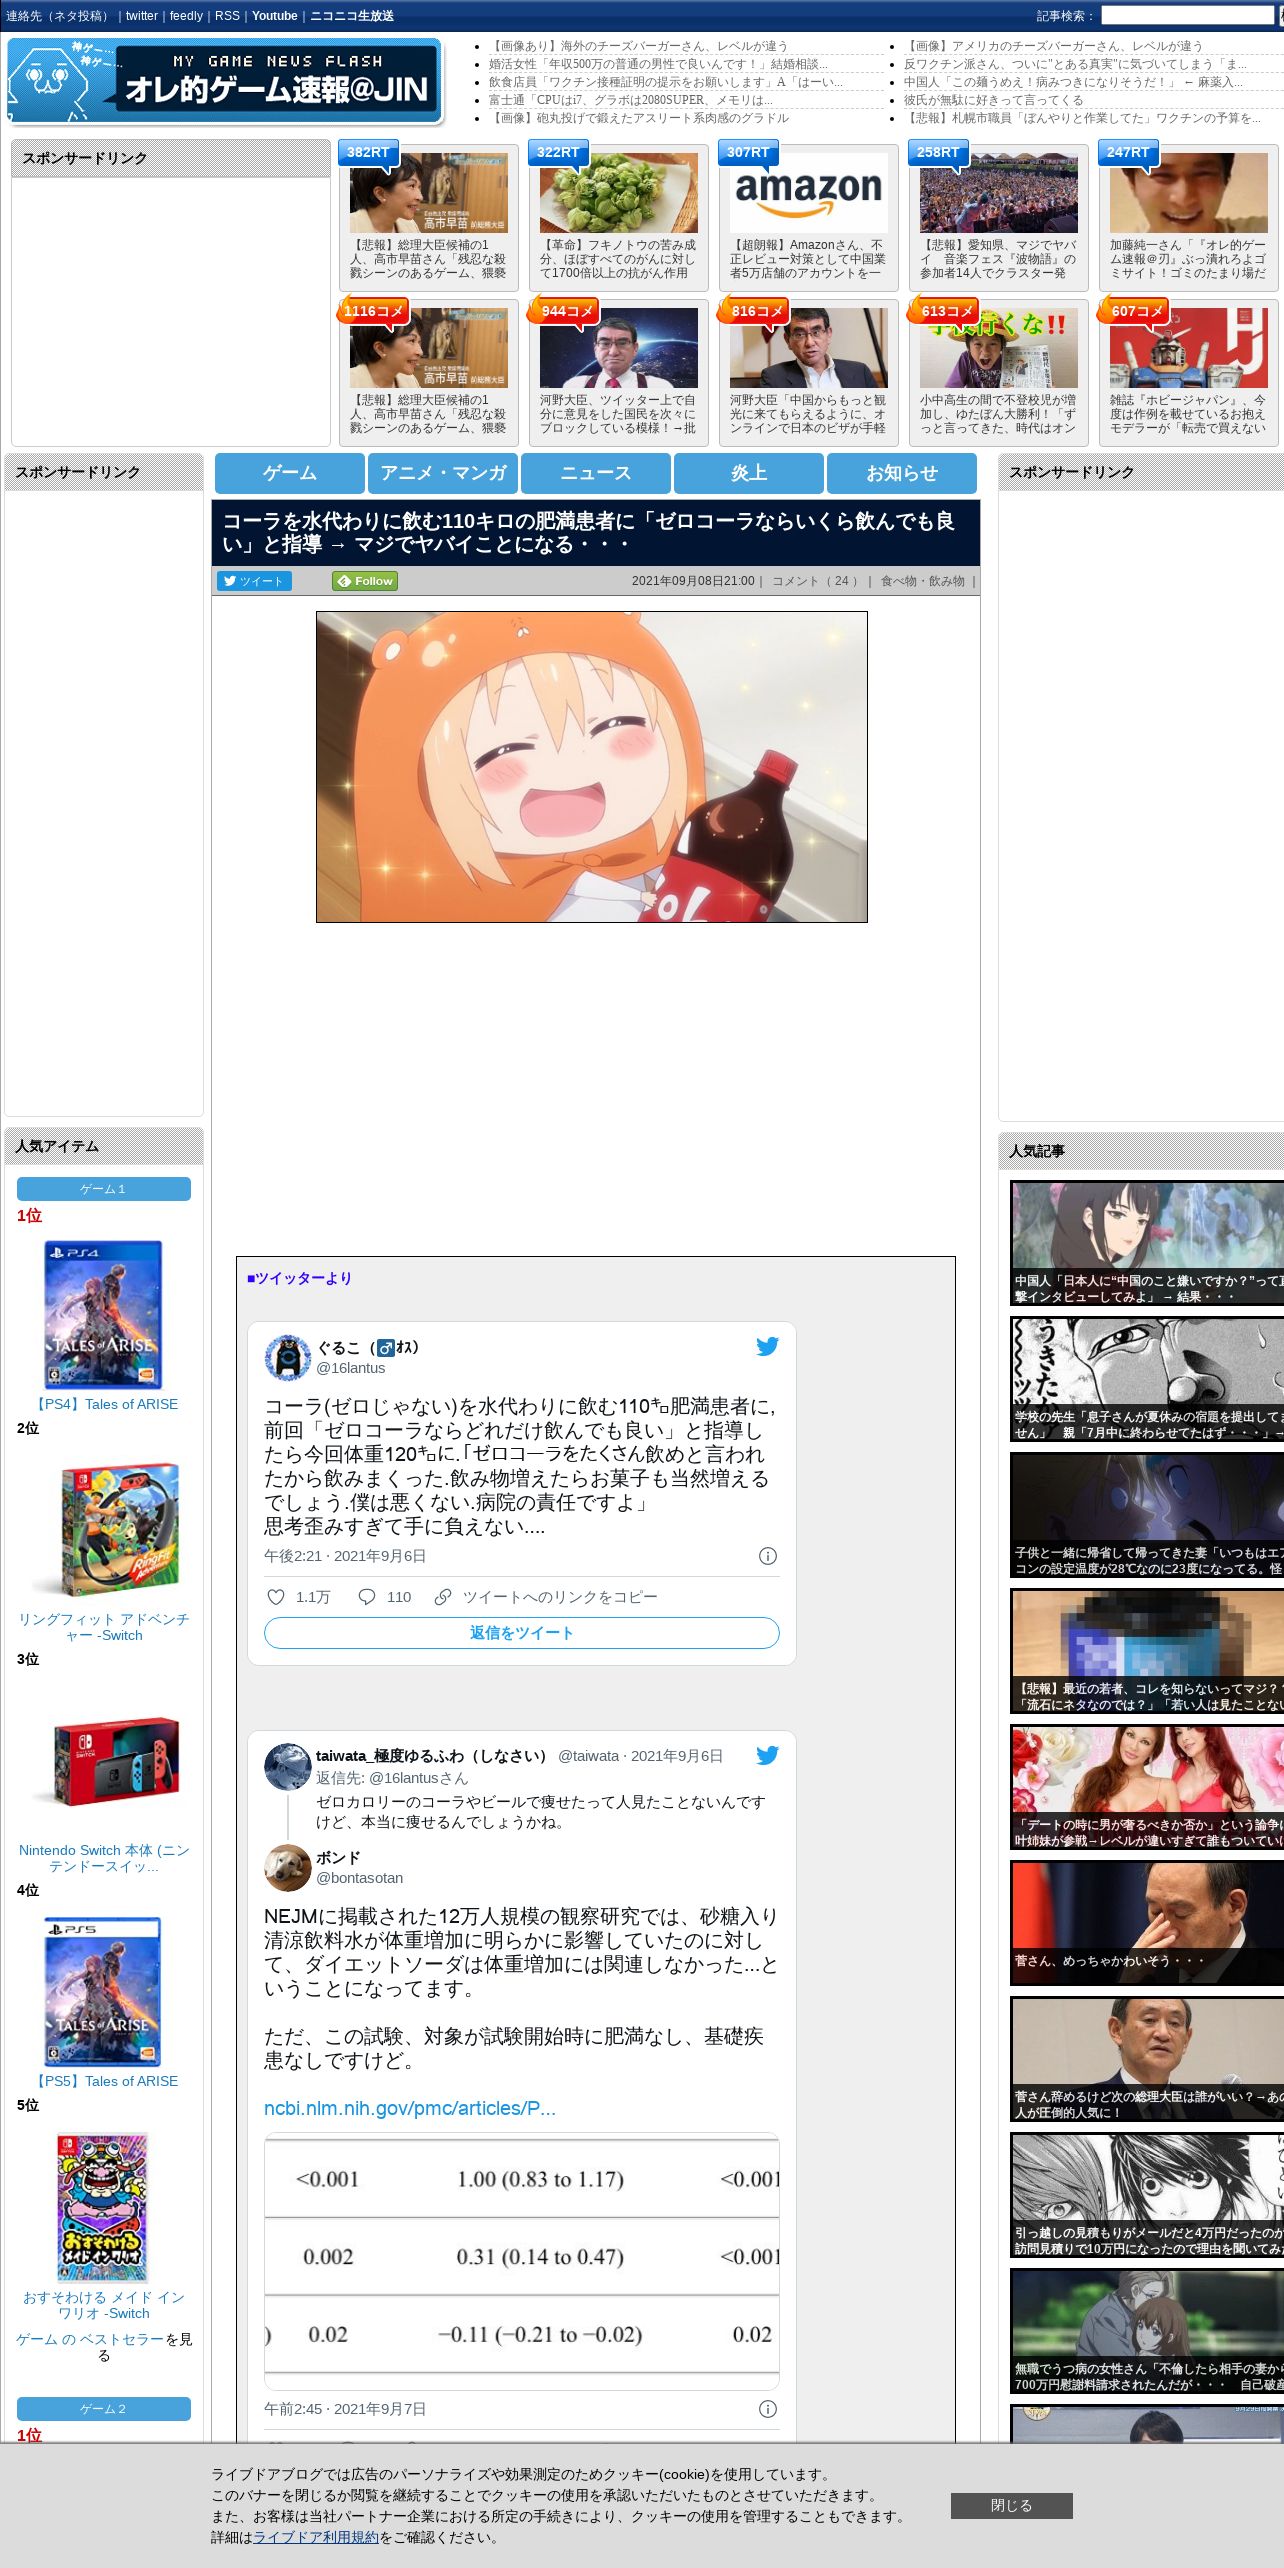Click the Twitter bird icon on taiwata's tweet

pos(767,1755)
